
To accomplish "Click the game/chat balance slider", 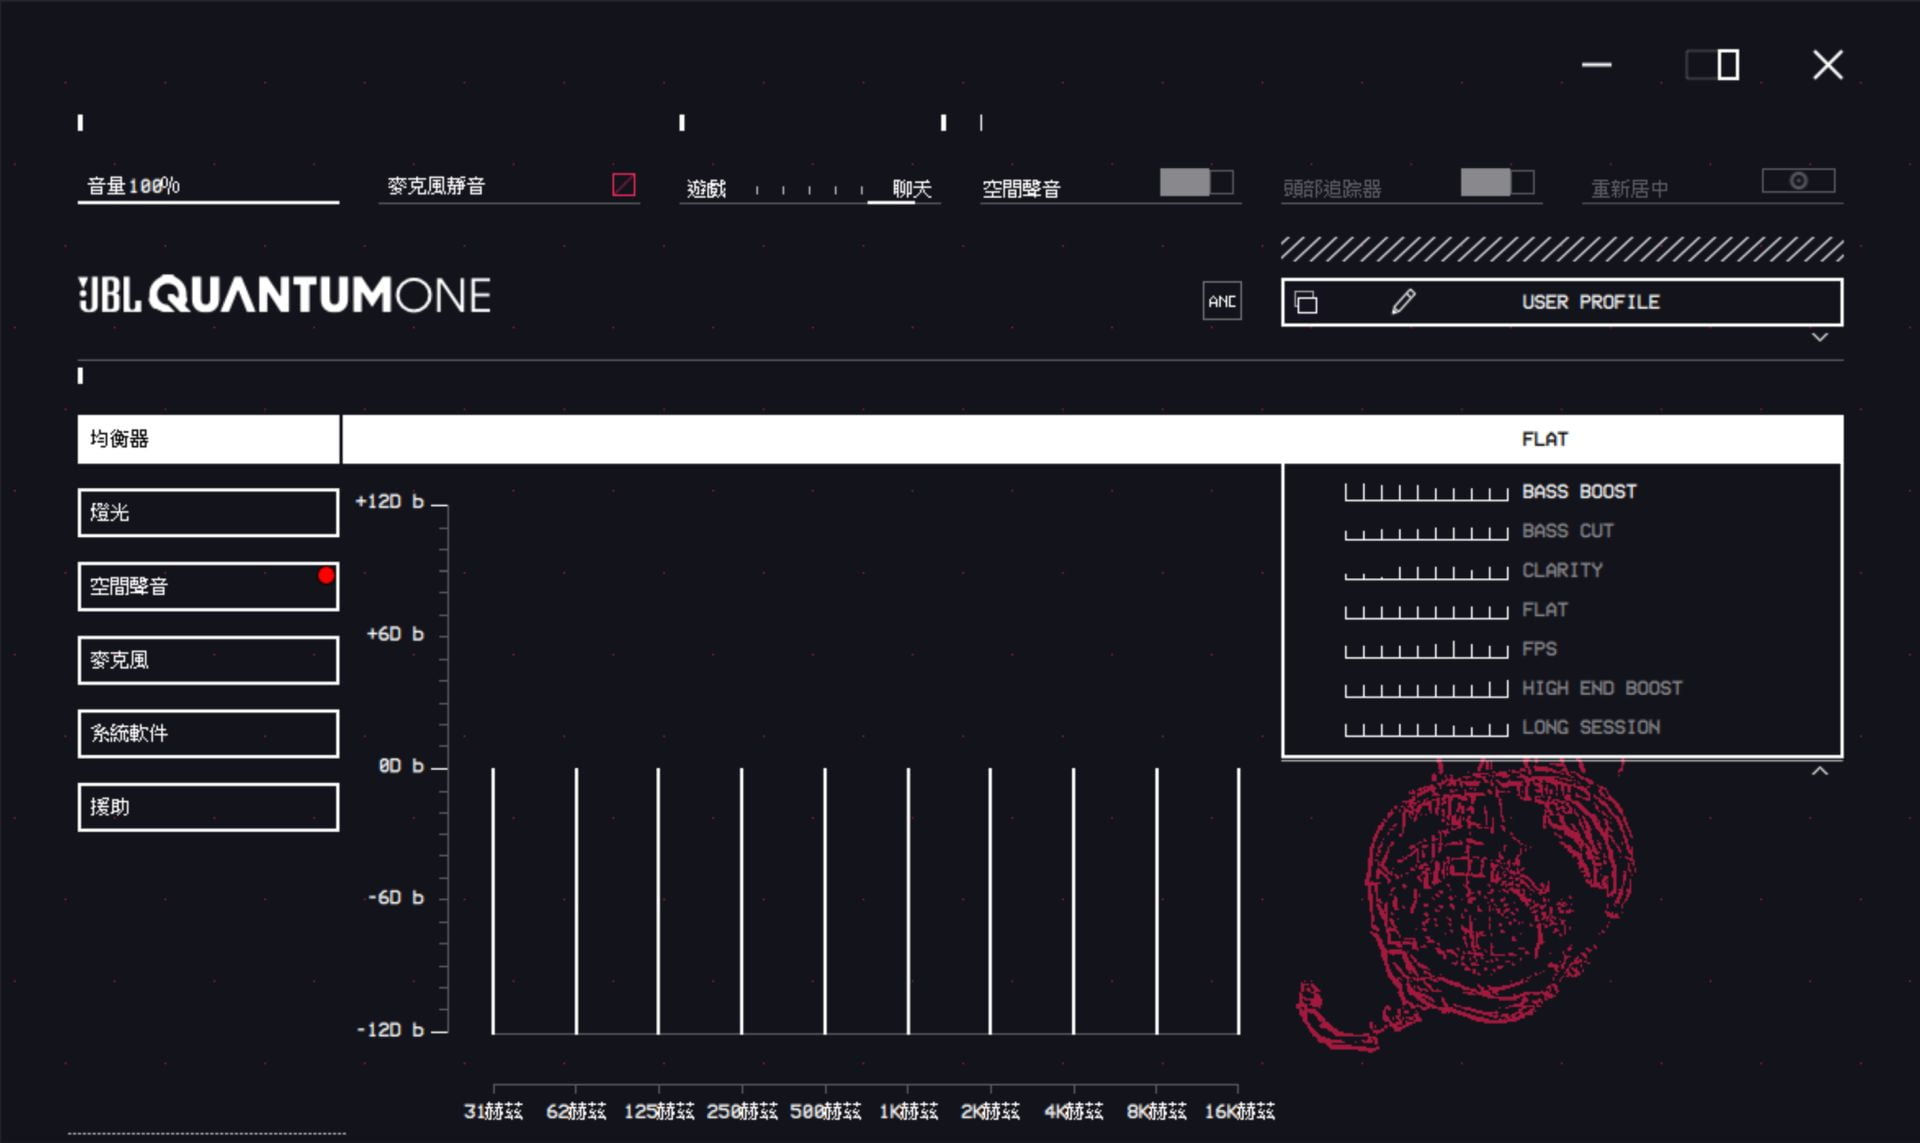I will coord(810,188).
